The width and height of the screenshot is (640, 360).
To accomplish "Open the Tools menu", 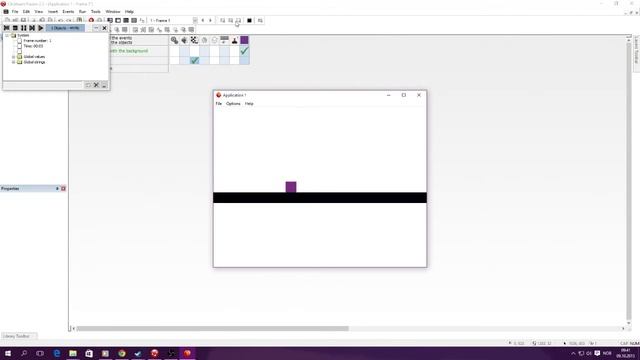I will 96,12.
